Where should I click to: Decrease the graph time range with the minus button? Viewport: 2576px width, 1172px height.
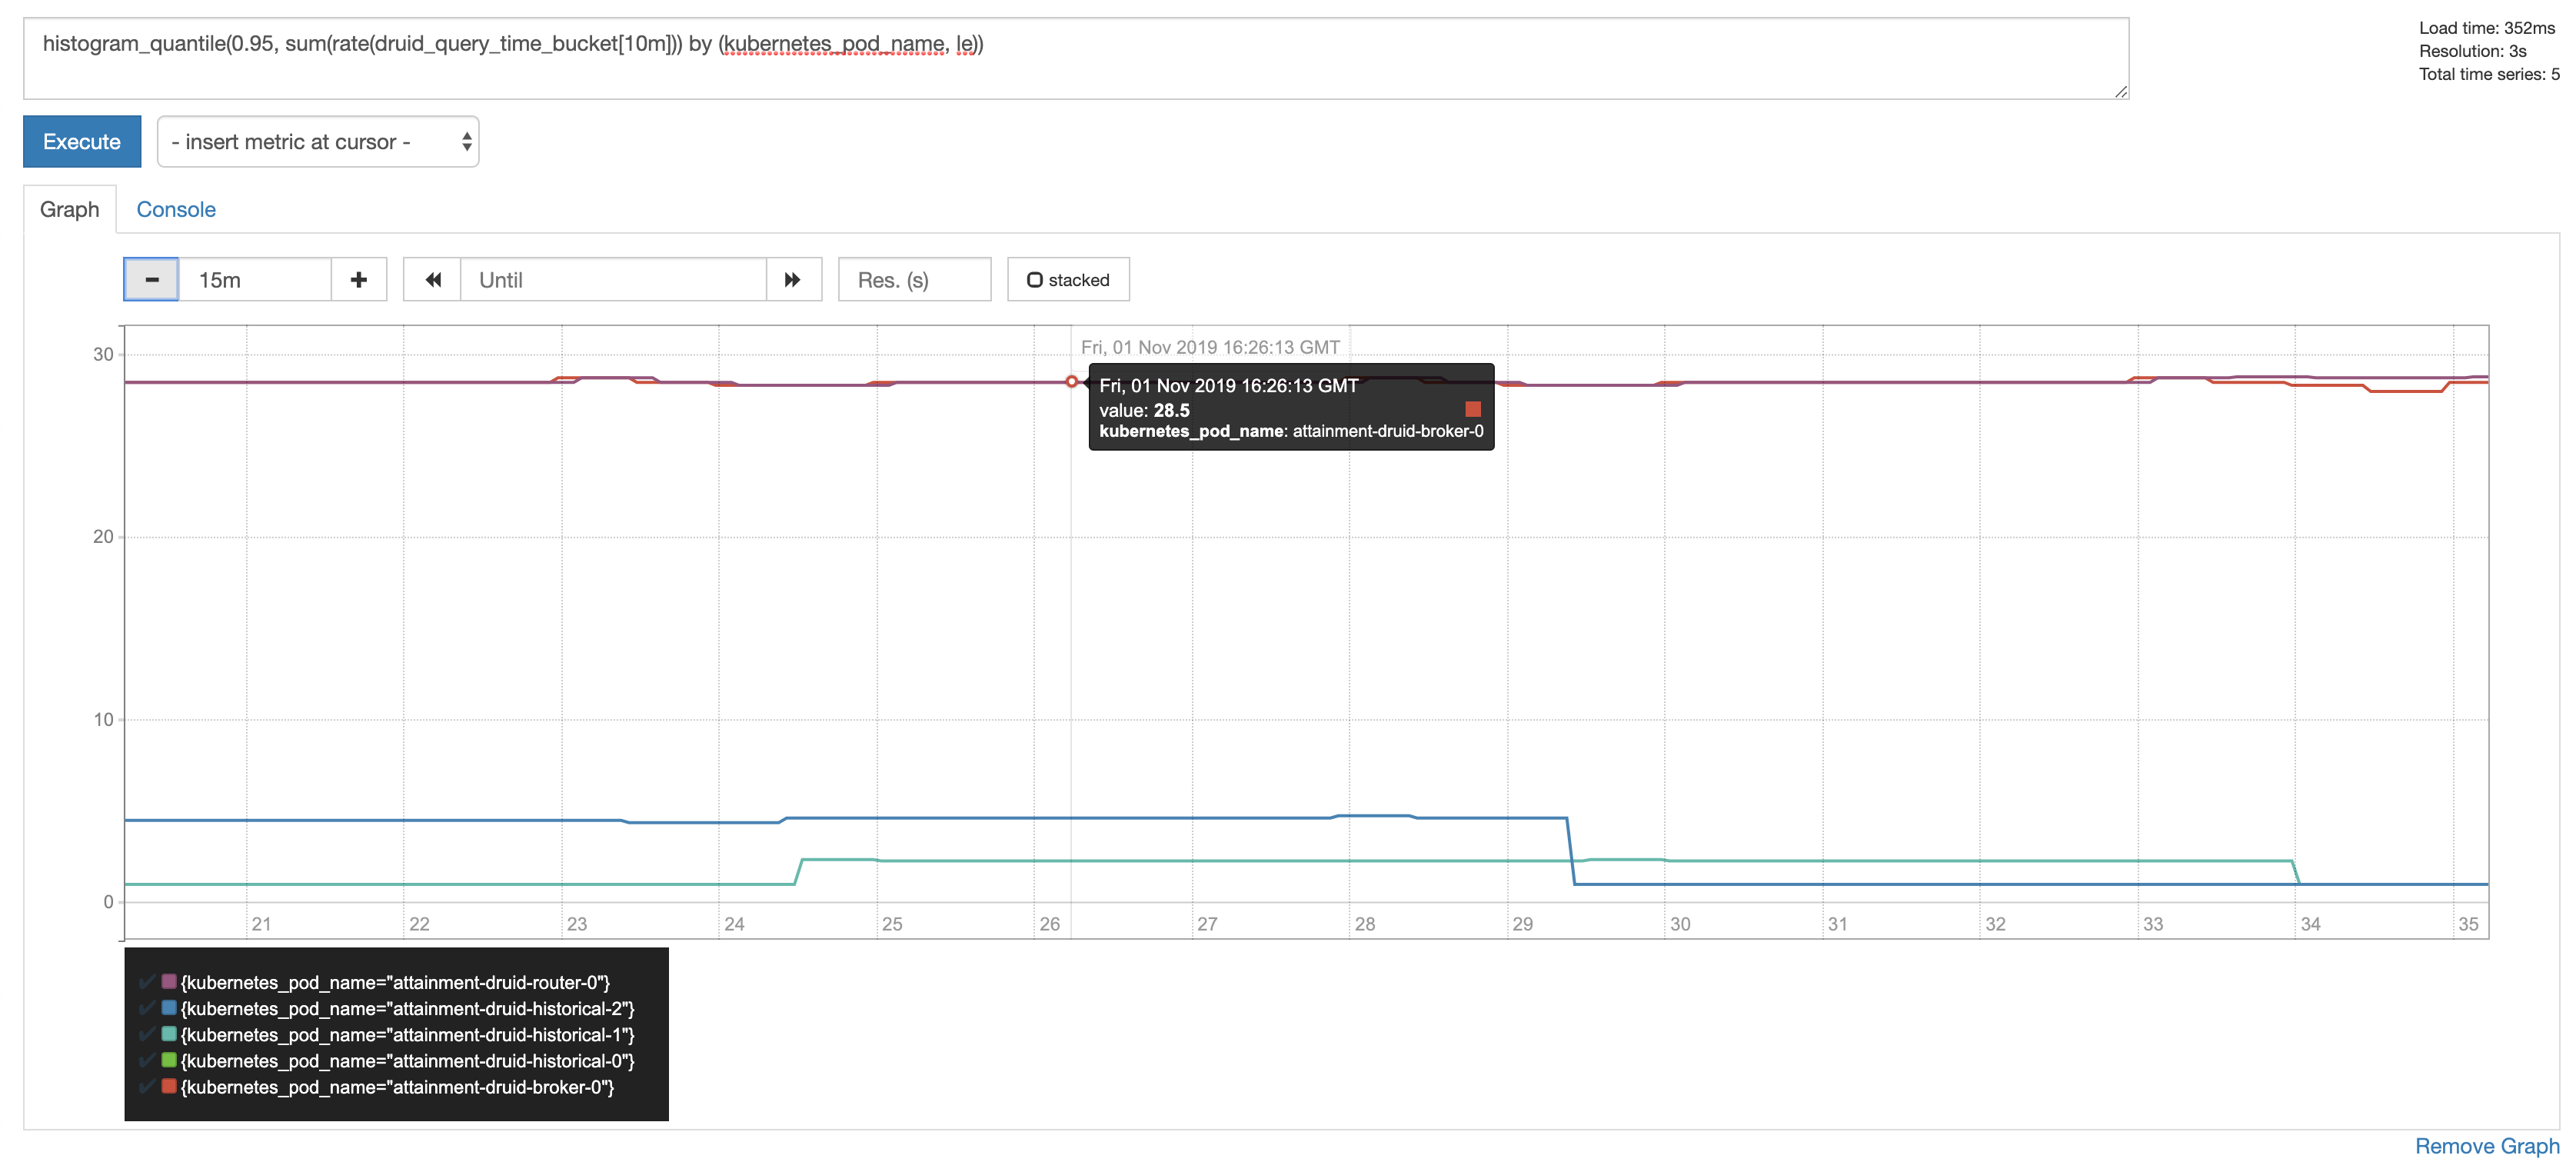pyautogui.click(x=151, y=280)
